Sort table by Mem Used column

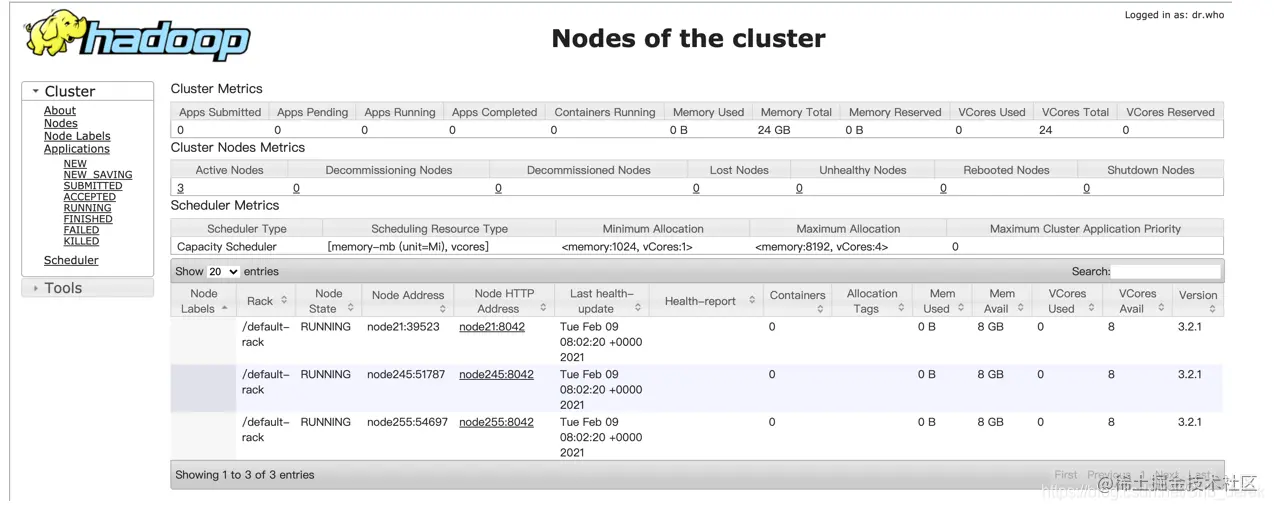pyautogui.click(x=942, y=301)
